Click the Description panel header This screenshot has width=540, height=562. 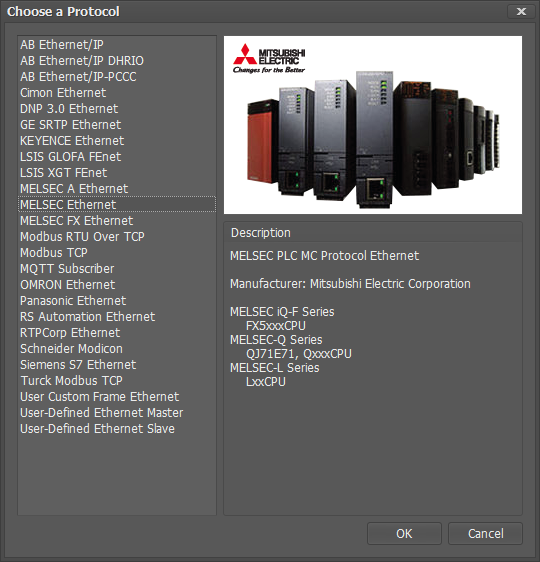373,233
